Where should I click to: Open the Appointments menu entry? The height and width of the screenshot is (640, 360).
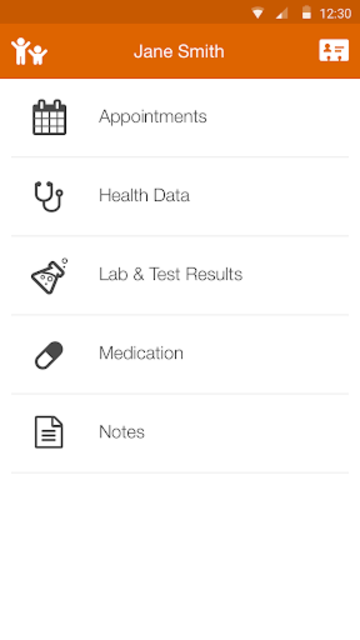tap(153, 117)
